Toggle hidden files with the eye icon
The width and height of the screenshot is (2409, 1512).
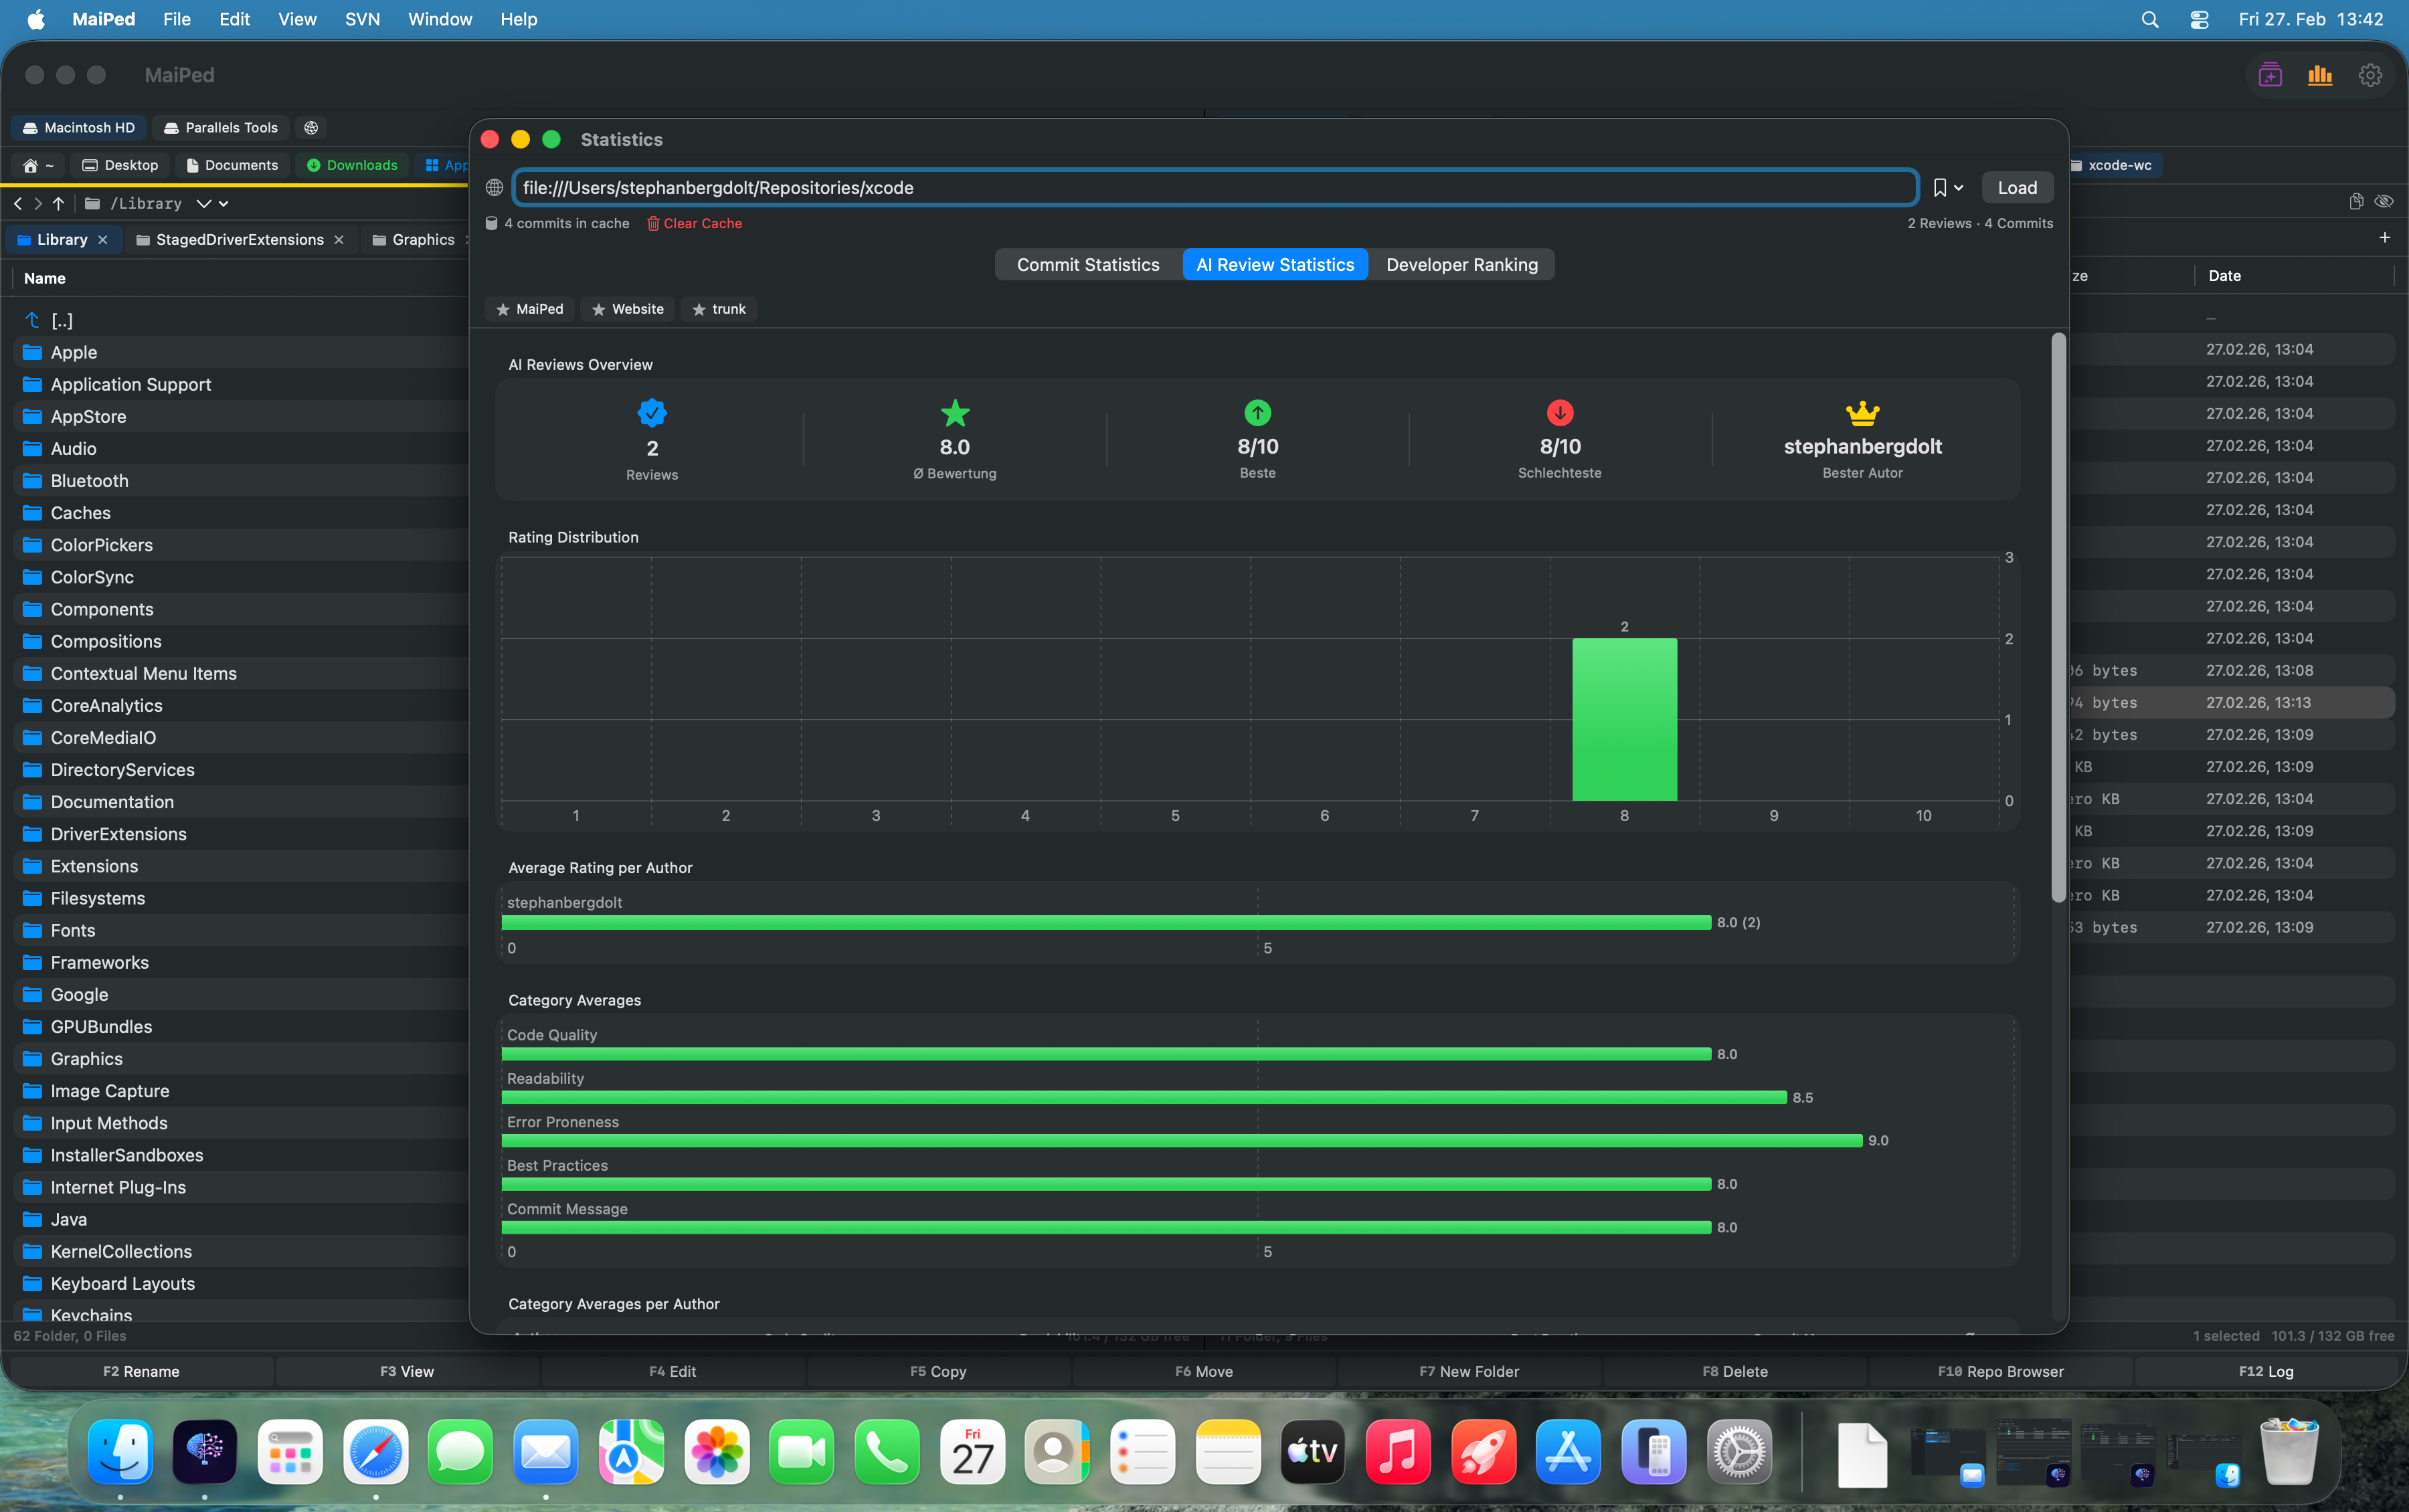coord(2384,202)
